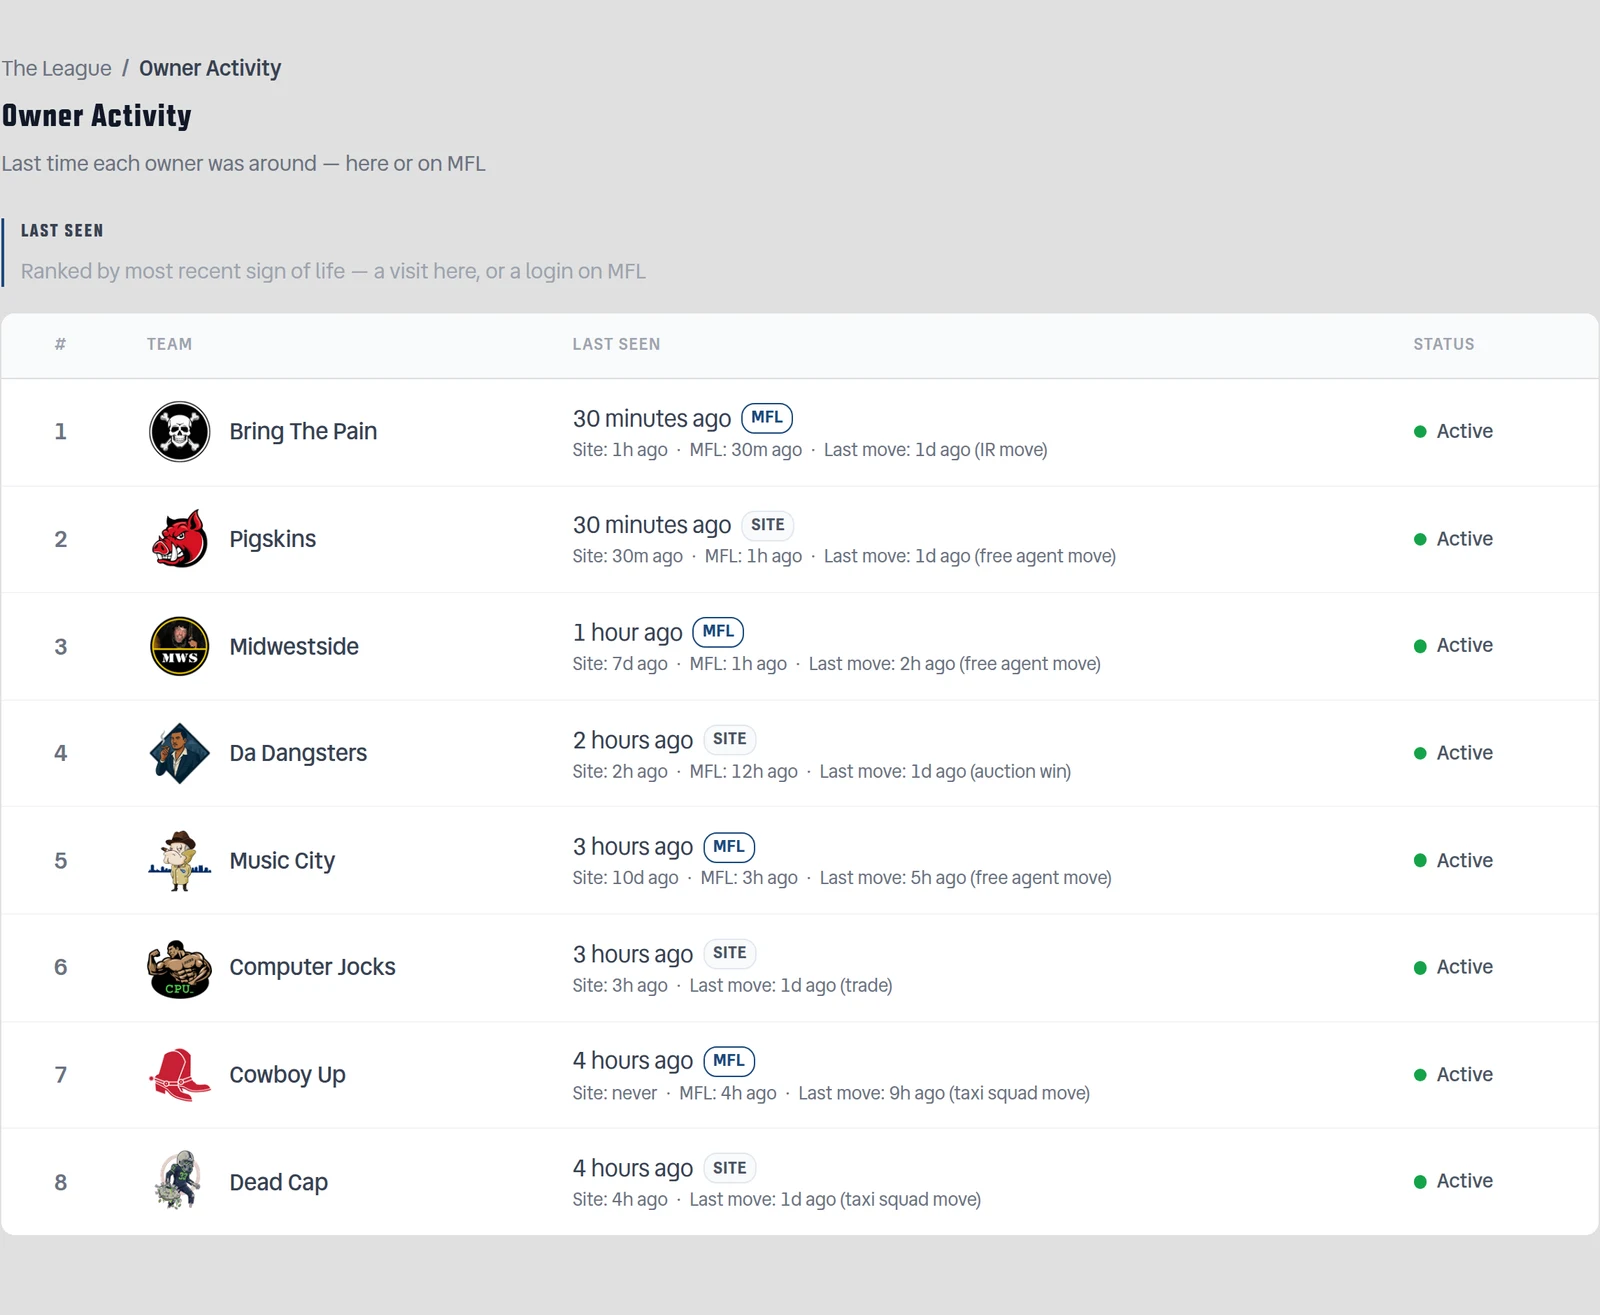Click the TEAM column header

[x=169, y=344]
